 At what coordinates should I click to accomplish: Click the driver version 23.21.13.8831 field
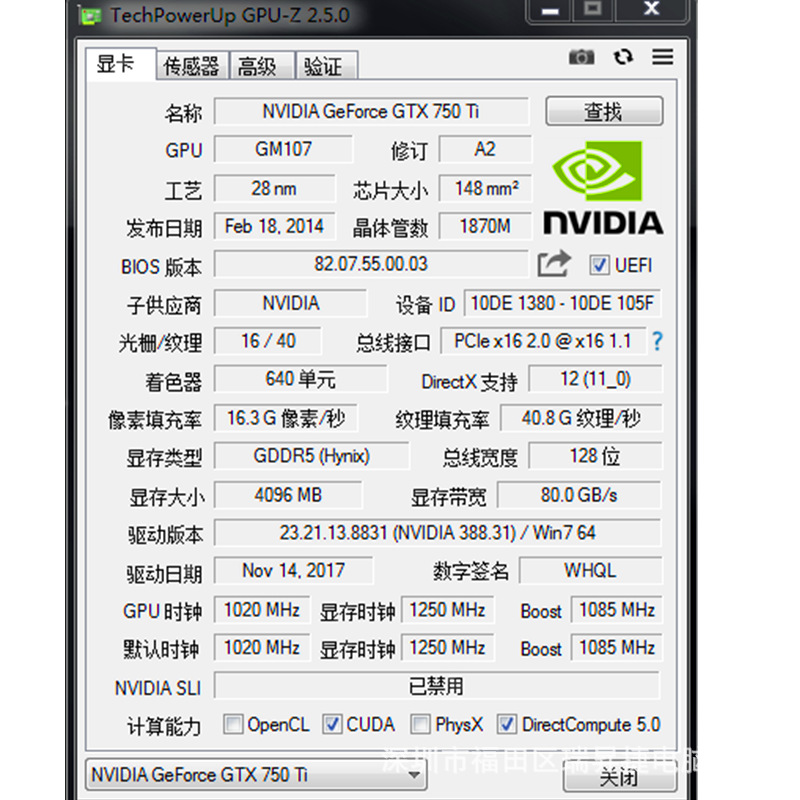click(437, 533)
